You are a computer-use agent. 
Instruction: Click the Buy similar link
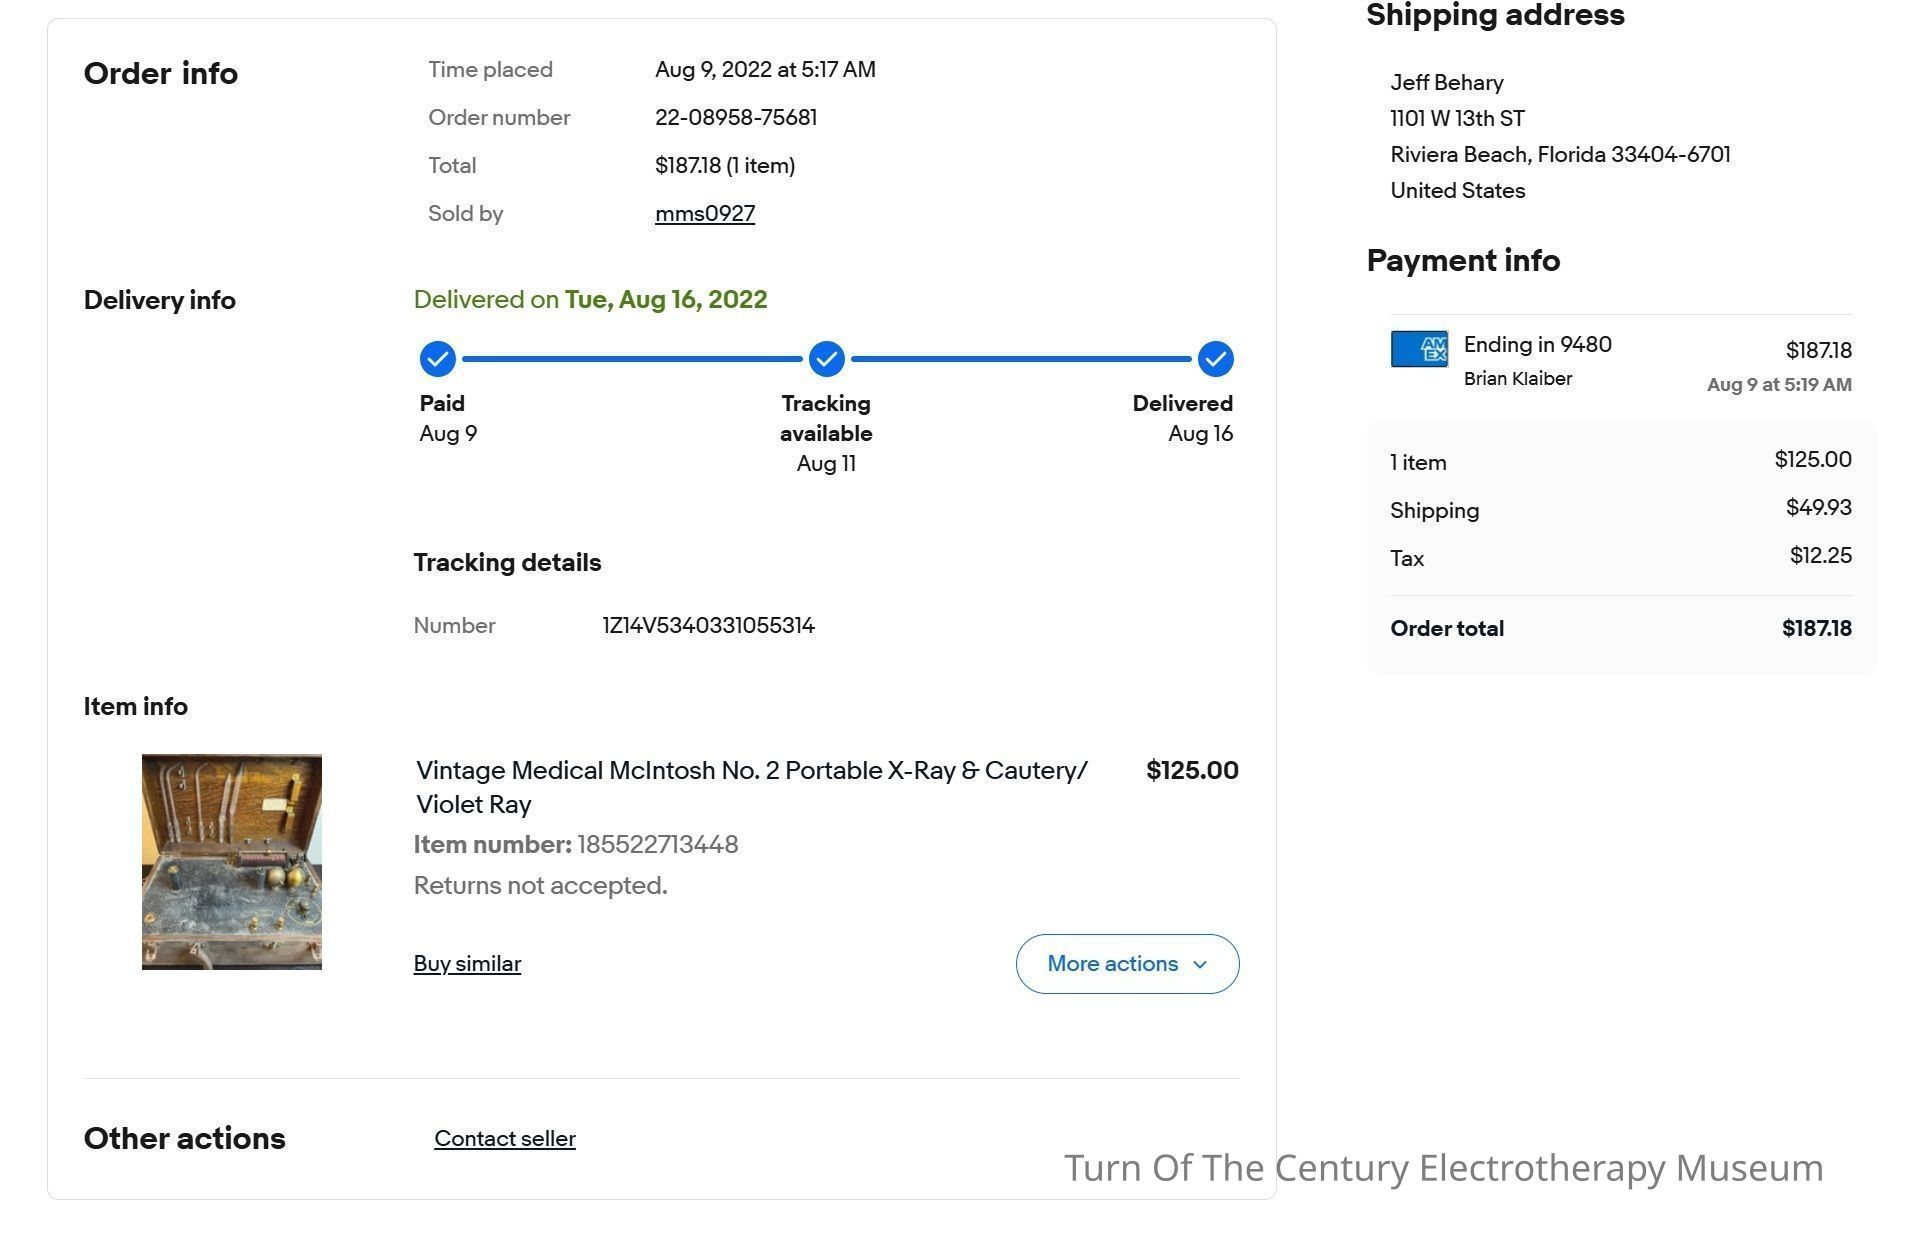(x=467, y=964)
